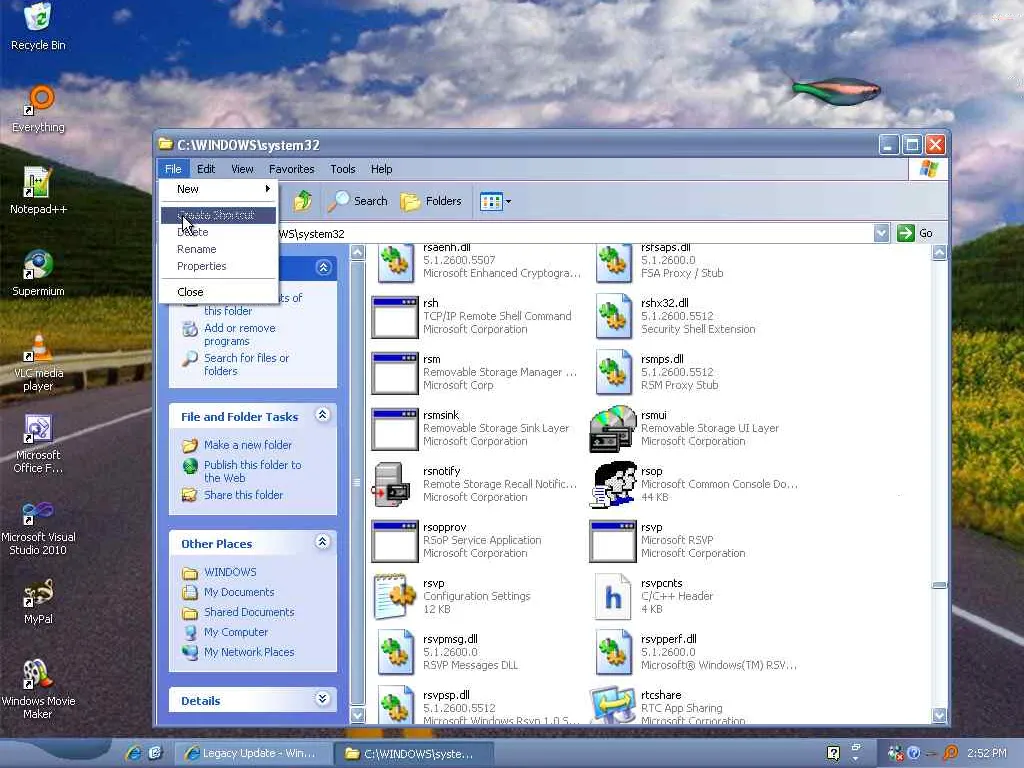Open My Documents in Other Places

[x=239, y=592]
